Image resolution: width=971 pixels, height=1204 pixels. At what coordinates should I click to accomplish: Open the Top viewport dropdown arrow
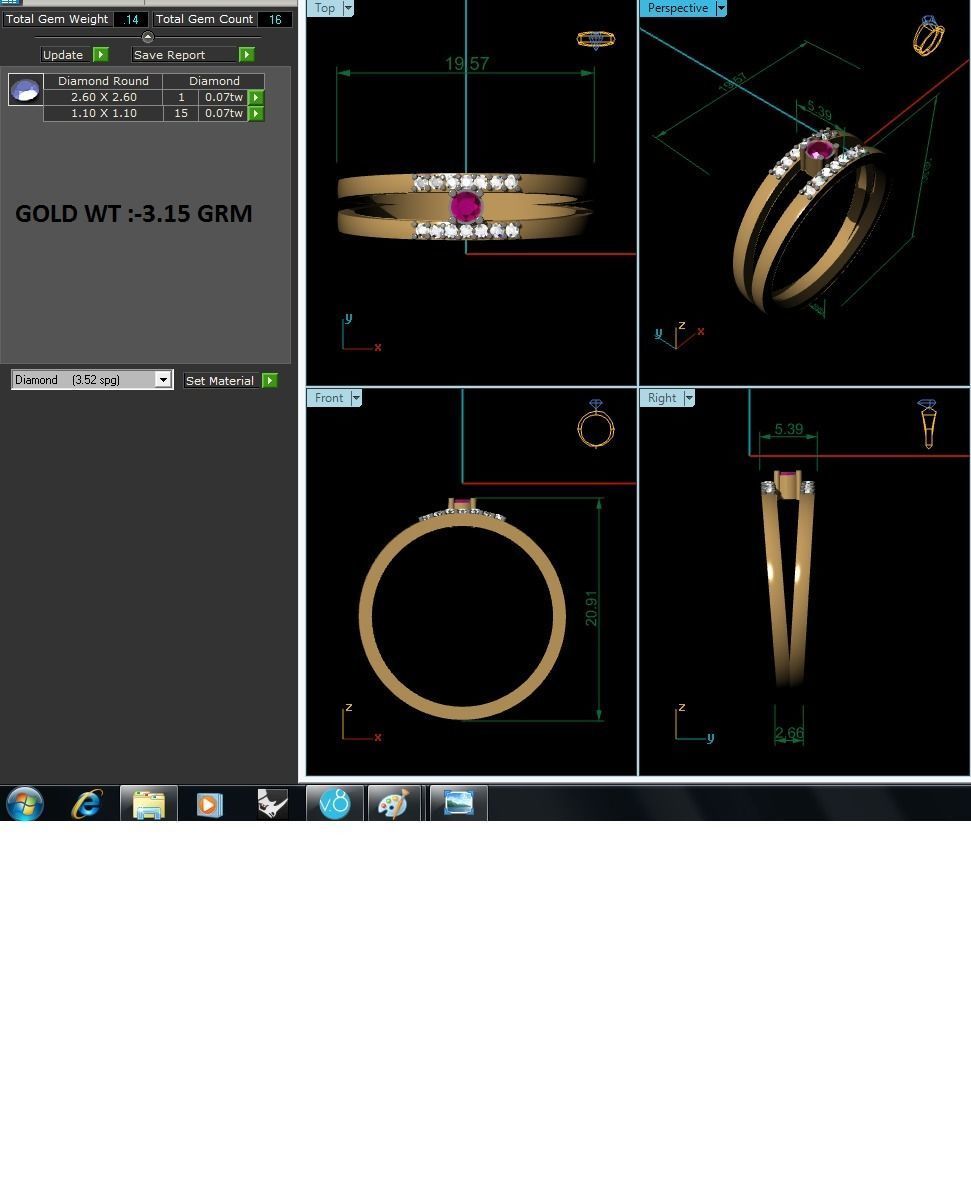pos(348,8)
